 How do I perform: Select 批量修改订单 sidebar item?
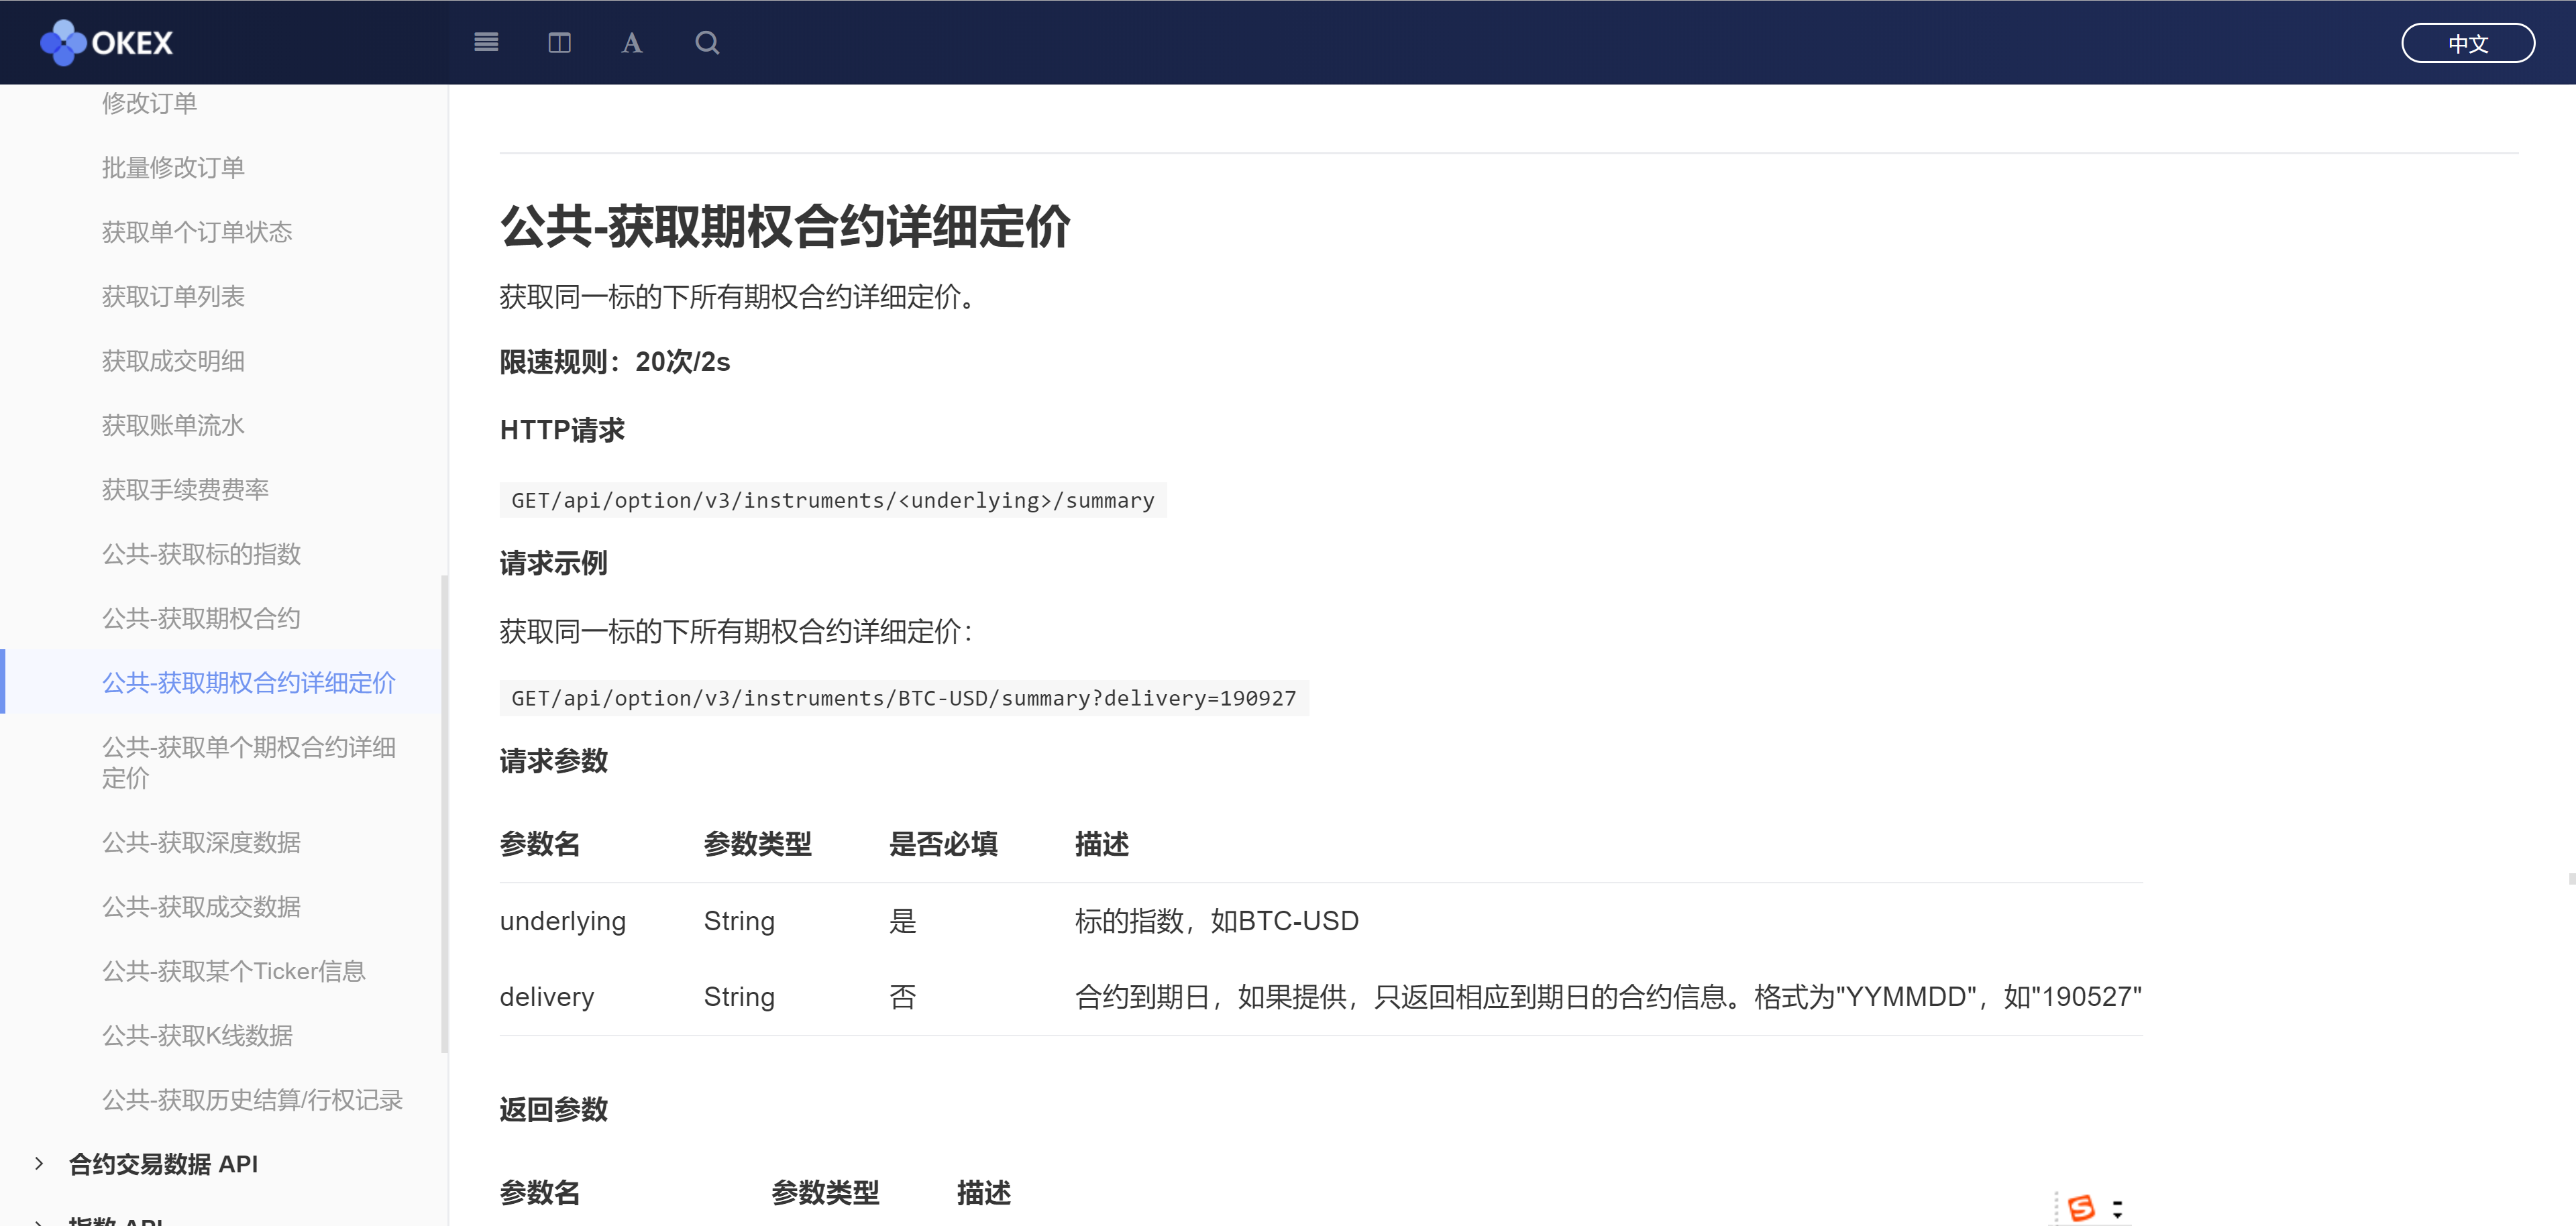[x=173, y=167]
